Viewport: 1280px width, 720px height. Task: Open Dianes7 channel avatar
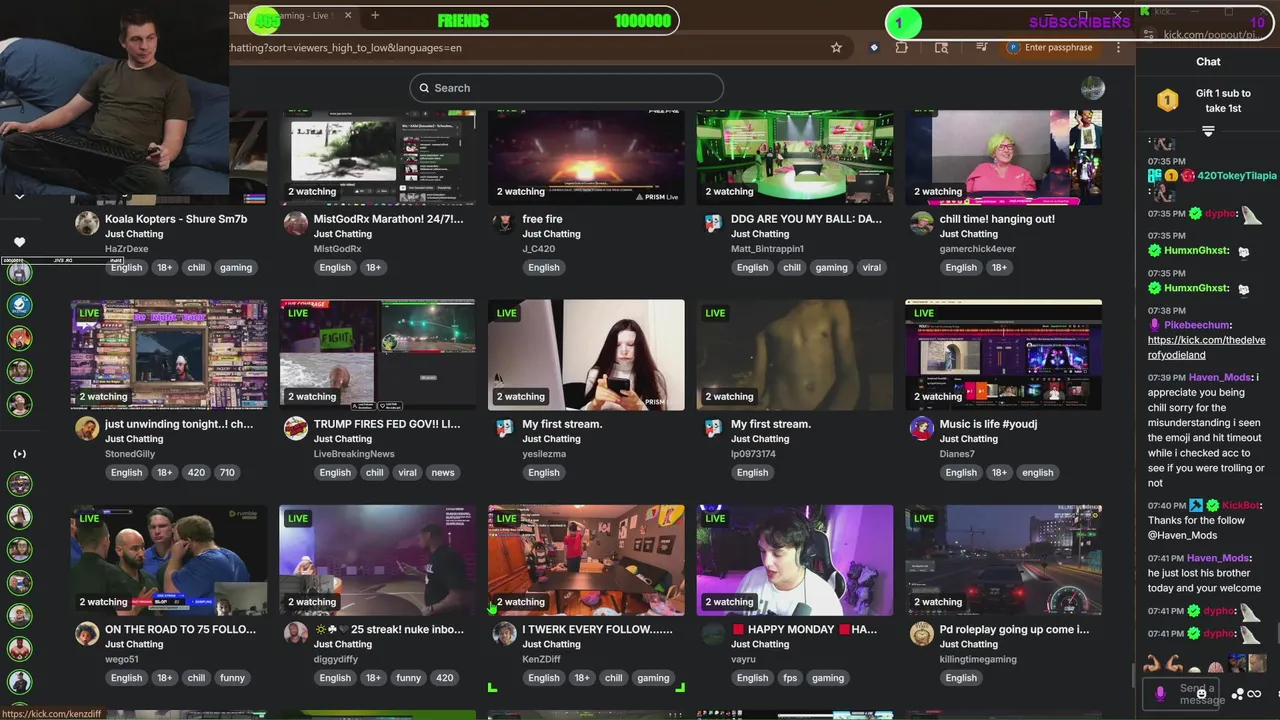(x=921, y=428)
